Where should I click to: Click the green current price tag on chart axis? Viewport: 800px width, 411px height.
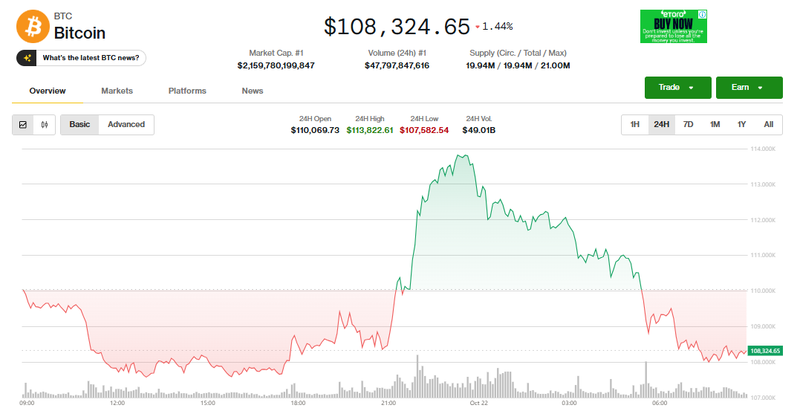pyautogui.click(x=764, y=351)
